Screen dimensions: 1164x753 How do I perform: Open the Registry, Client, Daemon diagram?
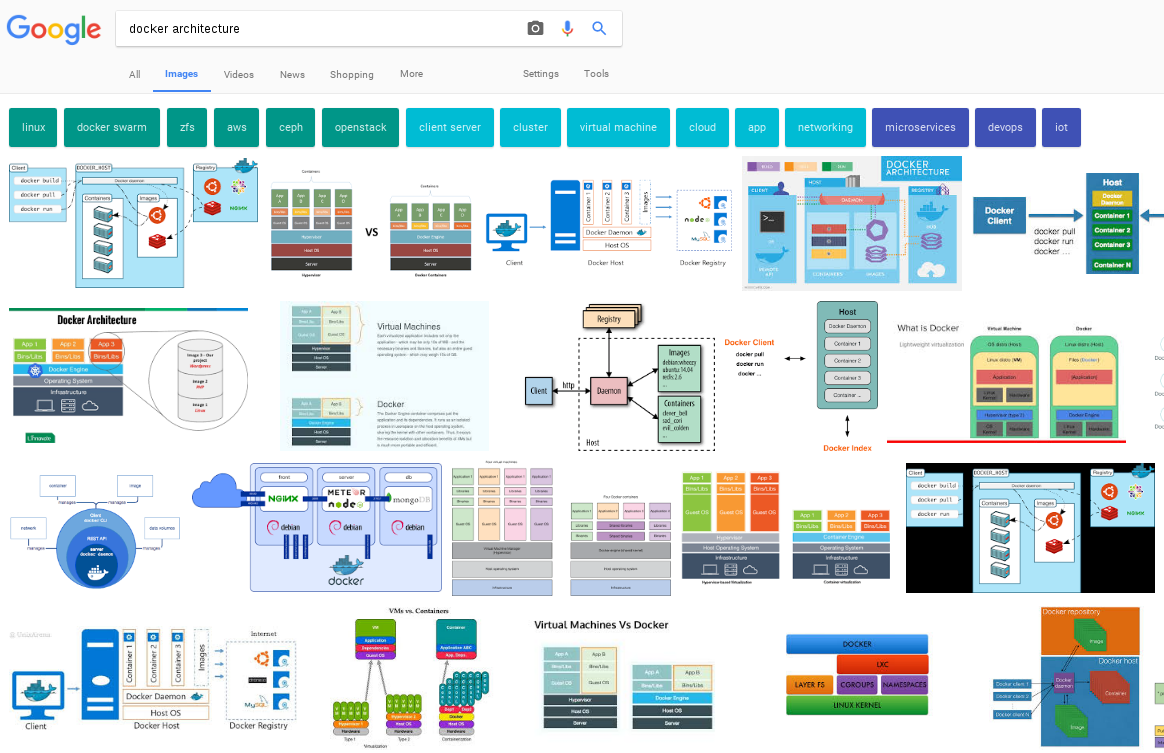click(x=619, y=377)
